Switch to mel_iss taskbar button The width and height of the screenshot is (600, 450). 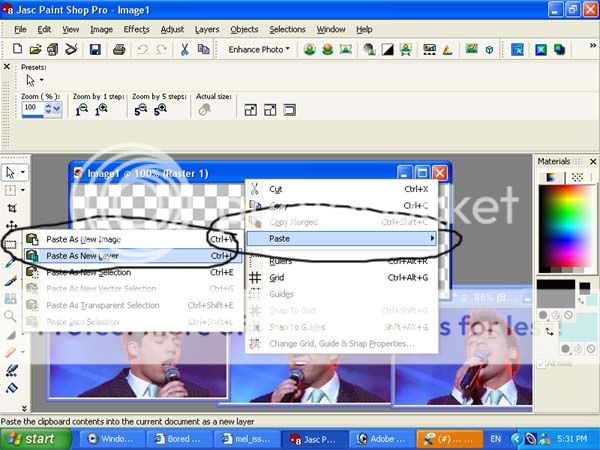pyautogui.click(x=247, y=439)
